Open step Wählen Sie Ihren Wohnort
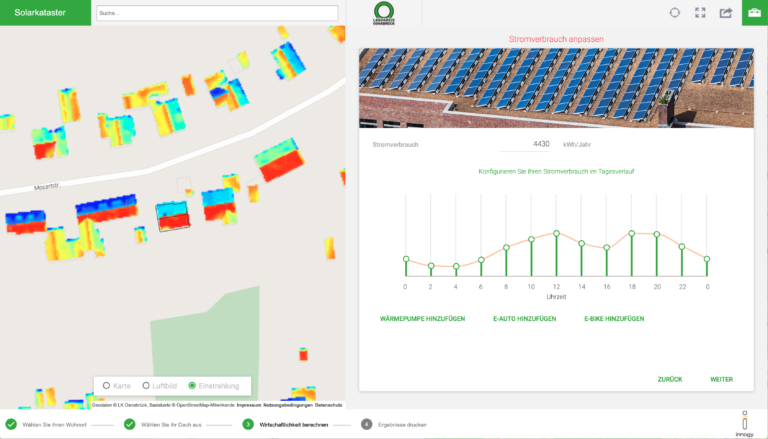768x439 pixels. click(54, 425)
